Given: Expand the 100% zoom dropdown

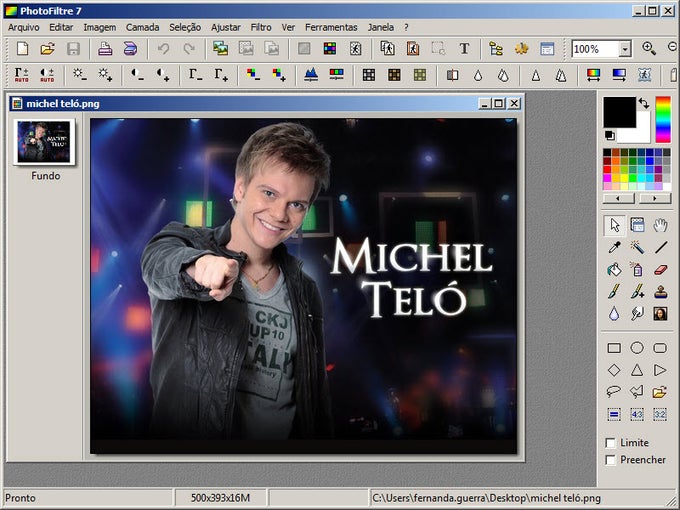Looking at the screenshot, I should tap(625, 49).
